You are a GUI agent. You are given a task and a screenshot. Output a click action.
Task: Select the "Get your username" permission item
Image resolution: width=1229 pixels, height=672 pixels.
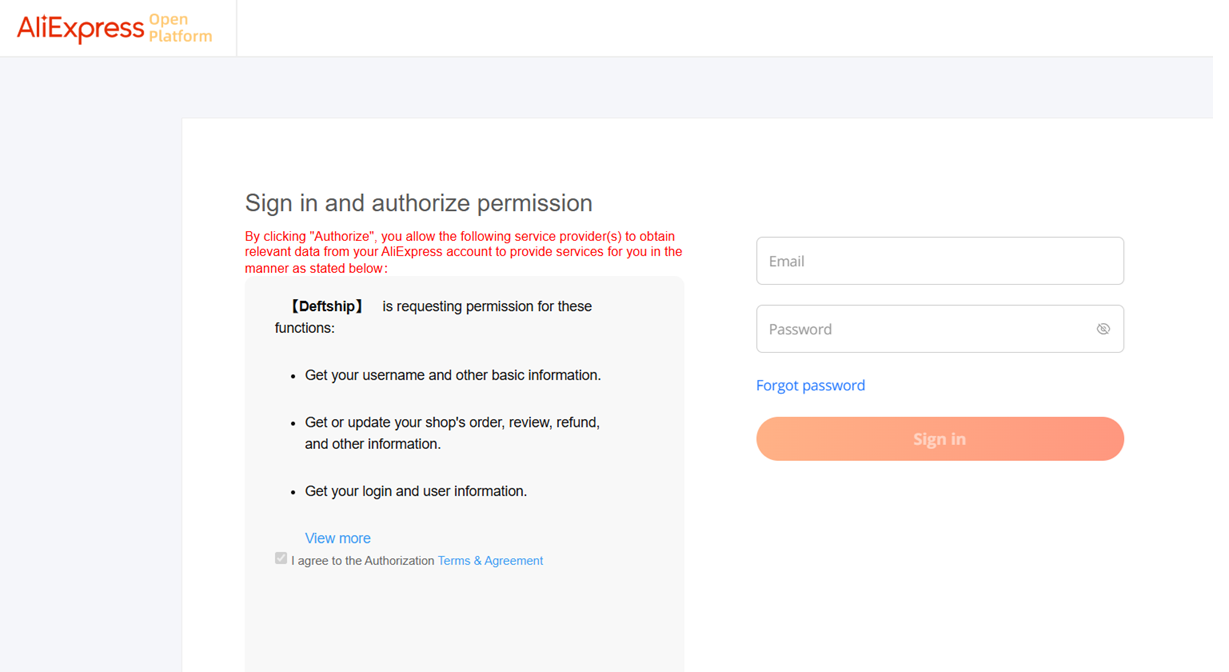tap(452, 375)
